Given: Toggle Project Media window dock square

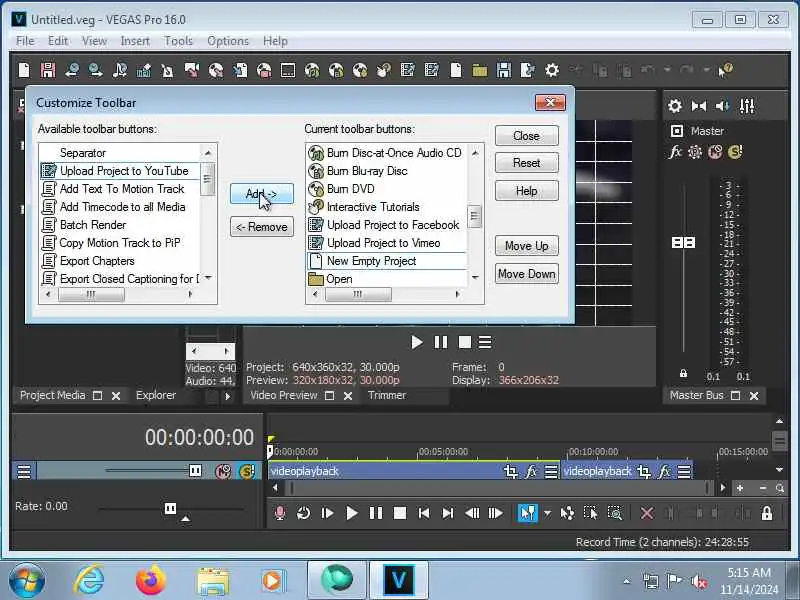Looking at the screenshot, I should (x=97, y=396).
